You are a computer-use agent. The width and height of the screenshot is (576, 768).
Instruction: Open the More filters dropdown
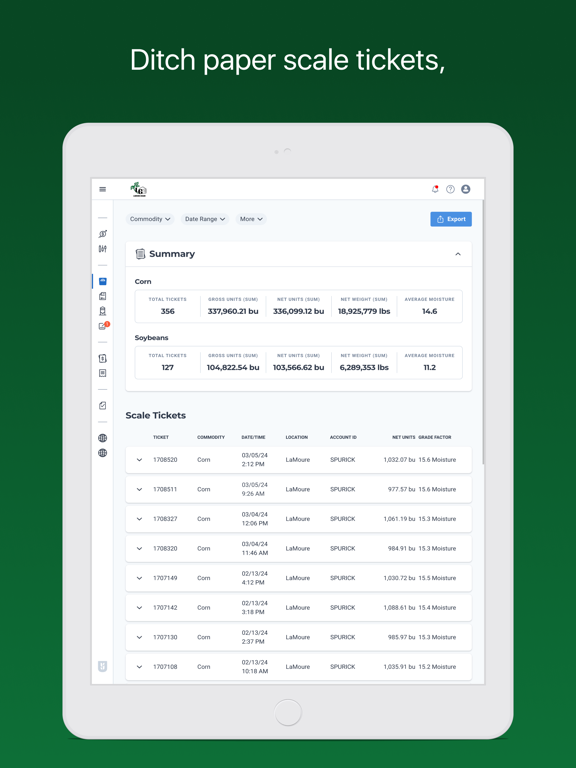pos(251,219)
